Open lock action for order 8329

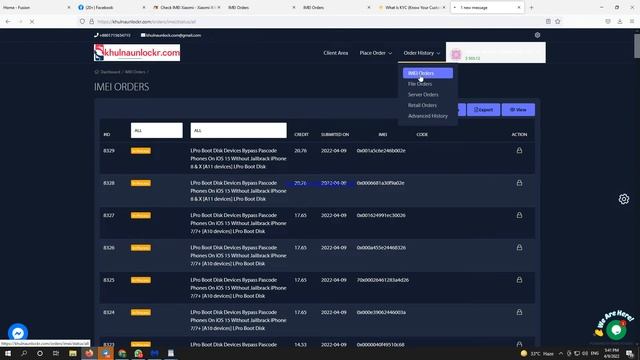[519, 151]
